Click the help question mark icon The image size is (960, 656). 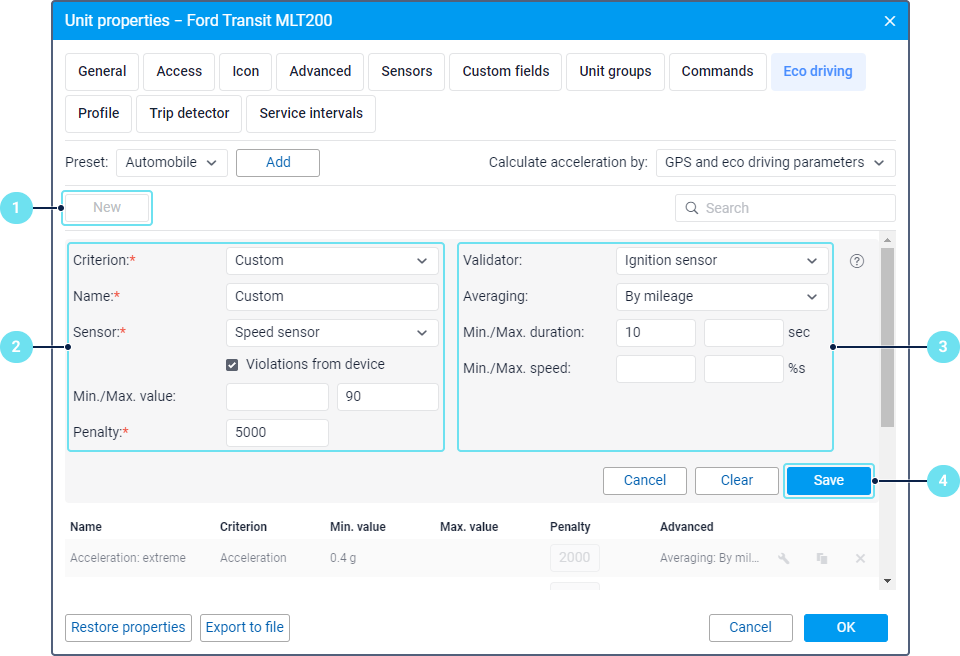coord(857,261)
